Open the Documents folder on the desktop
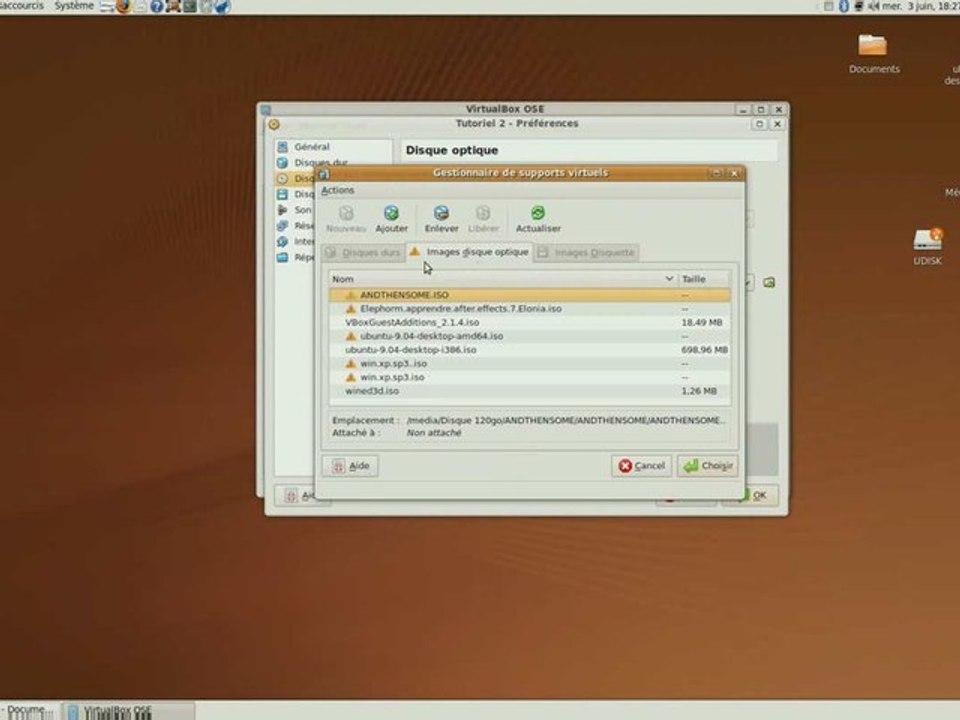Screen dimensions: 960x720 874,54
